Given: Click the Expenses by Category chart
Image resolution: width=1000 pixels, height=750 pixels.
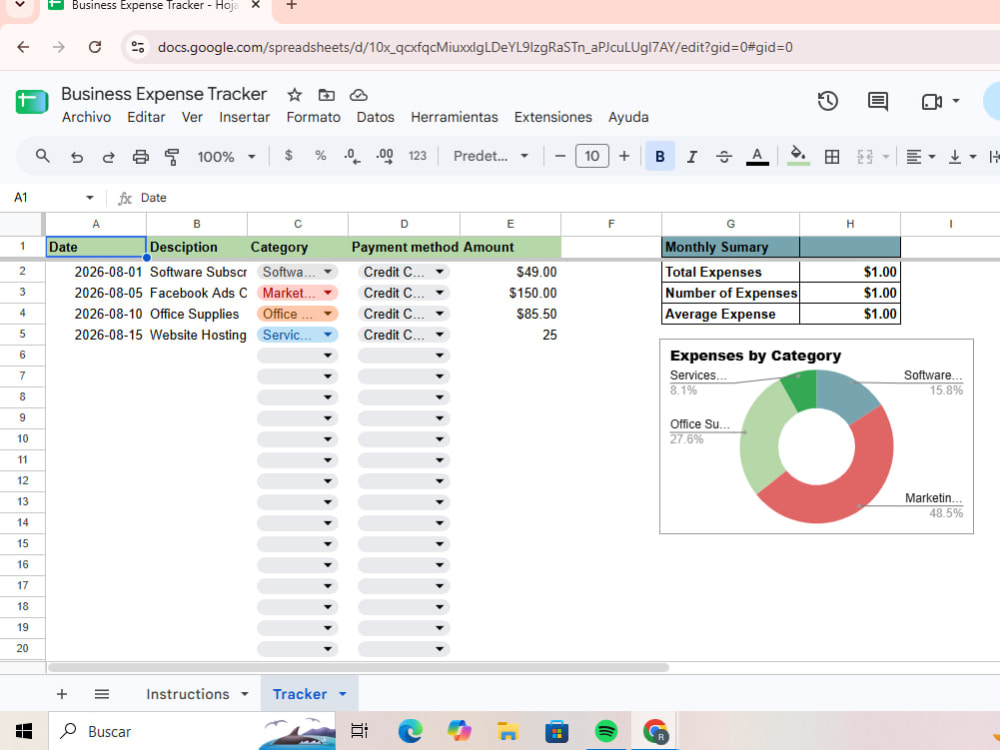Looking at the screenshot, I should point(816,436).
